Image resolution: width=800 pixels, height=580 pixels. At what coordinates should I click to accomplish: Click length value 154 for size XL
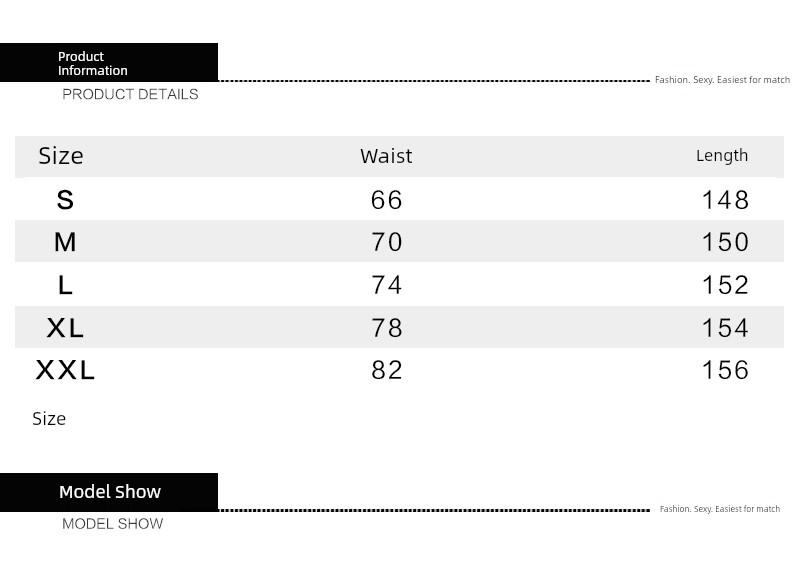point(726,327)
